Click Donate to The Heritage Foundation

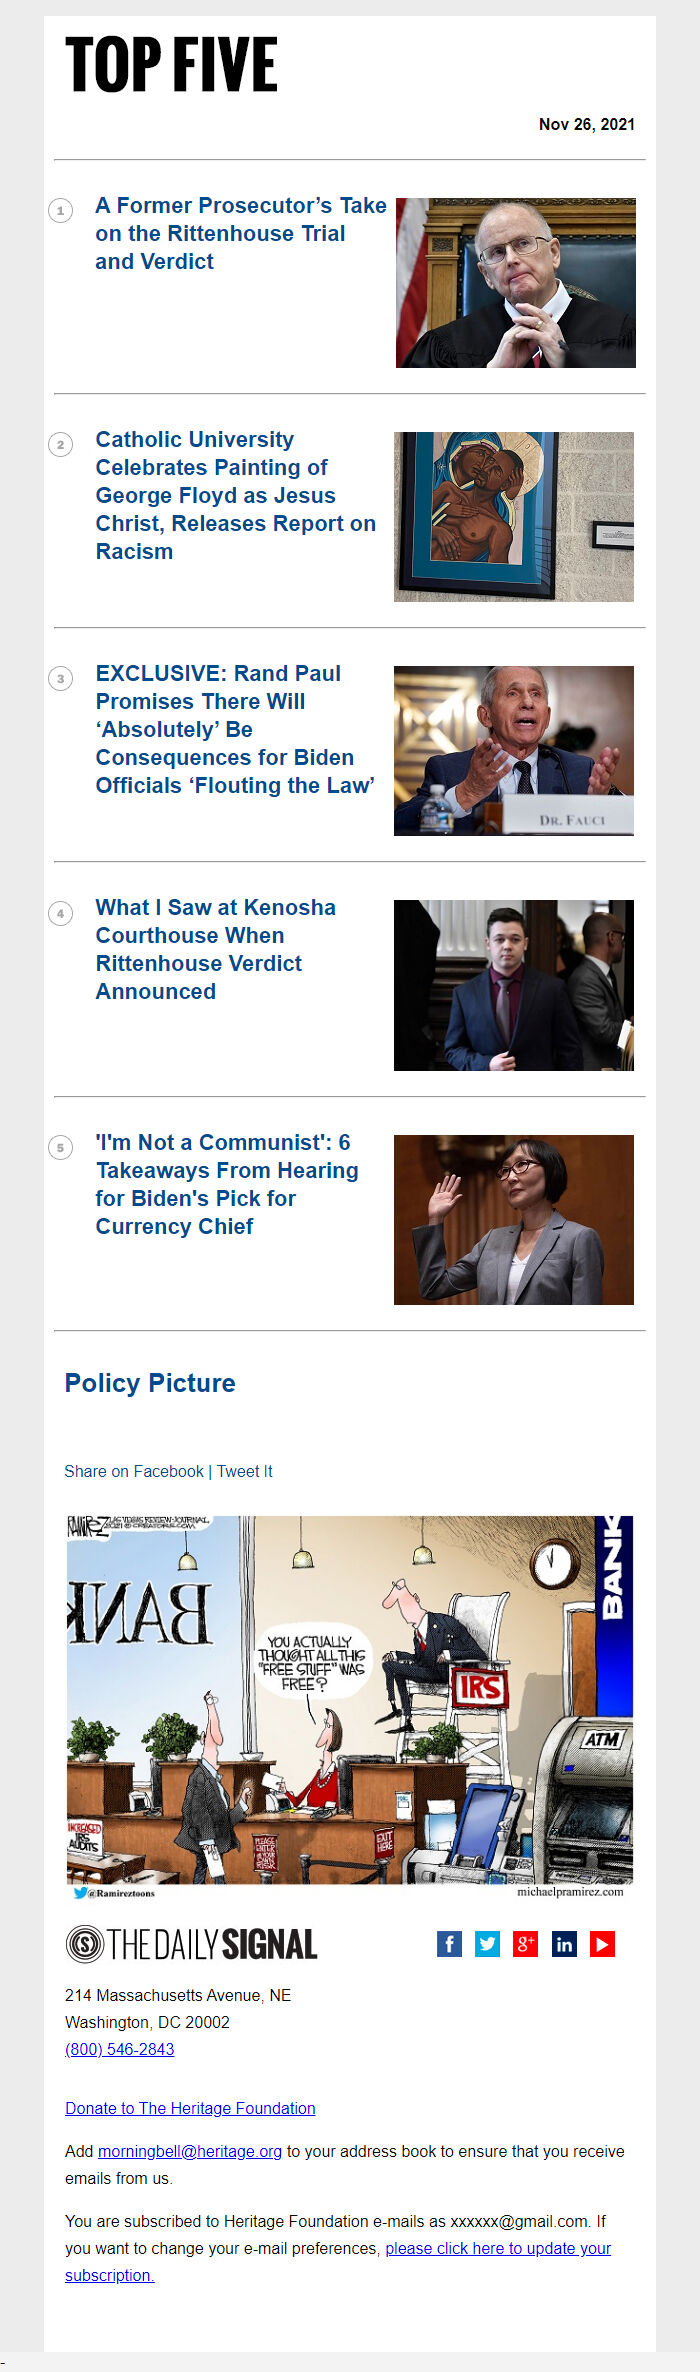coord(190,2108)
